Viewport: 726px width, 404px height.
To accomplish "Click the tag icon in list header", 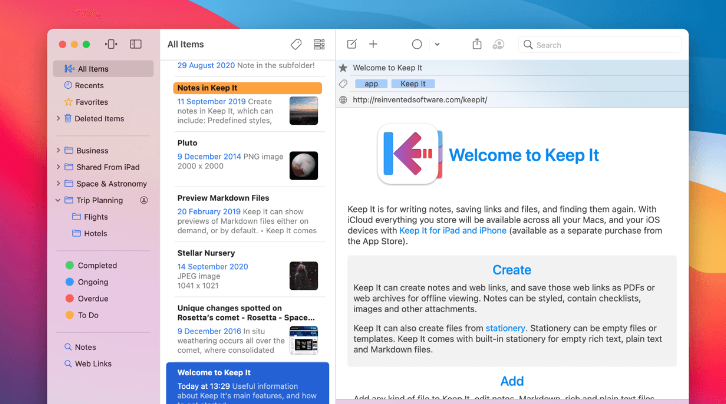I will pos(296,45).
